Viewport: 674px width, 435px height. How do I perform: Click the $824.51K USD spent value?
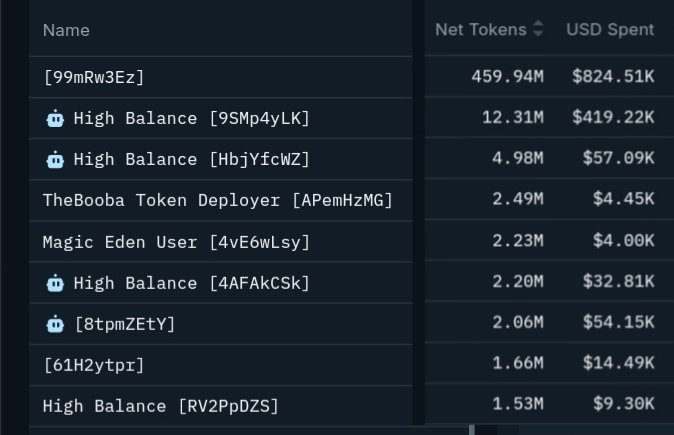(613, 77)
